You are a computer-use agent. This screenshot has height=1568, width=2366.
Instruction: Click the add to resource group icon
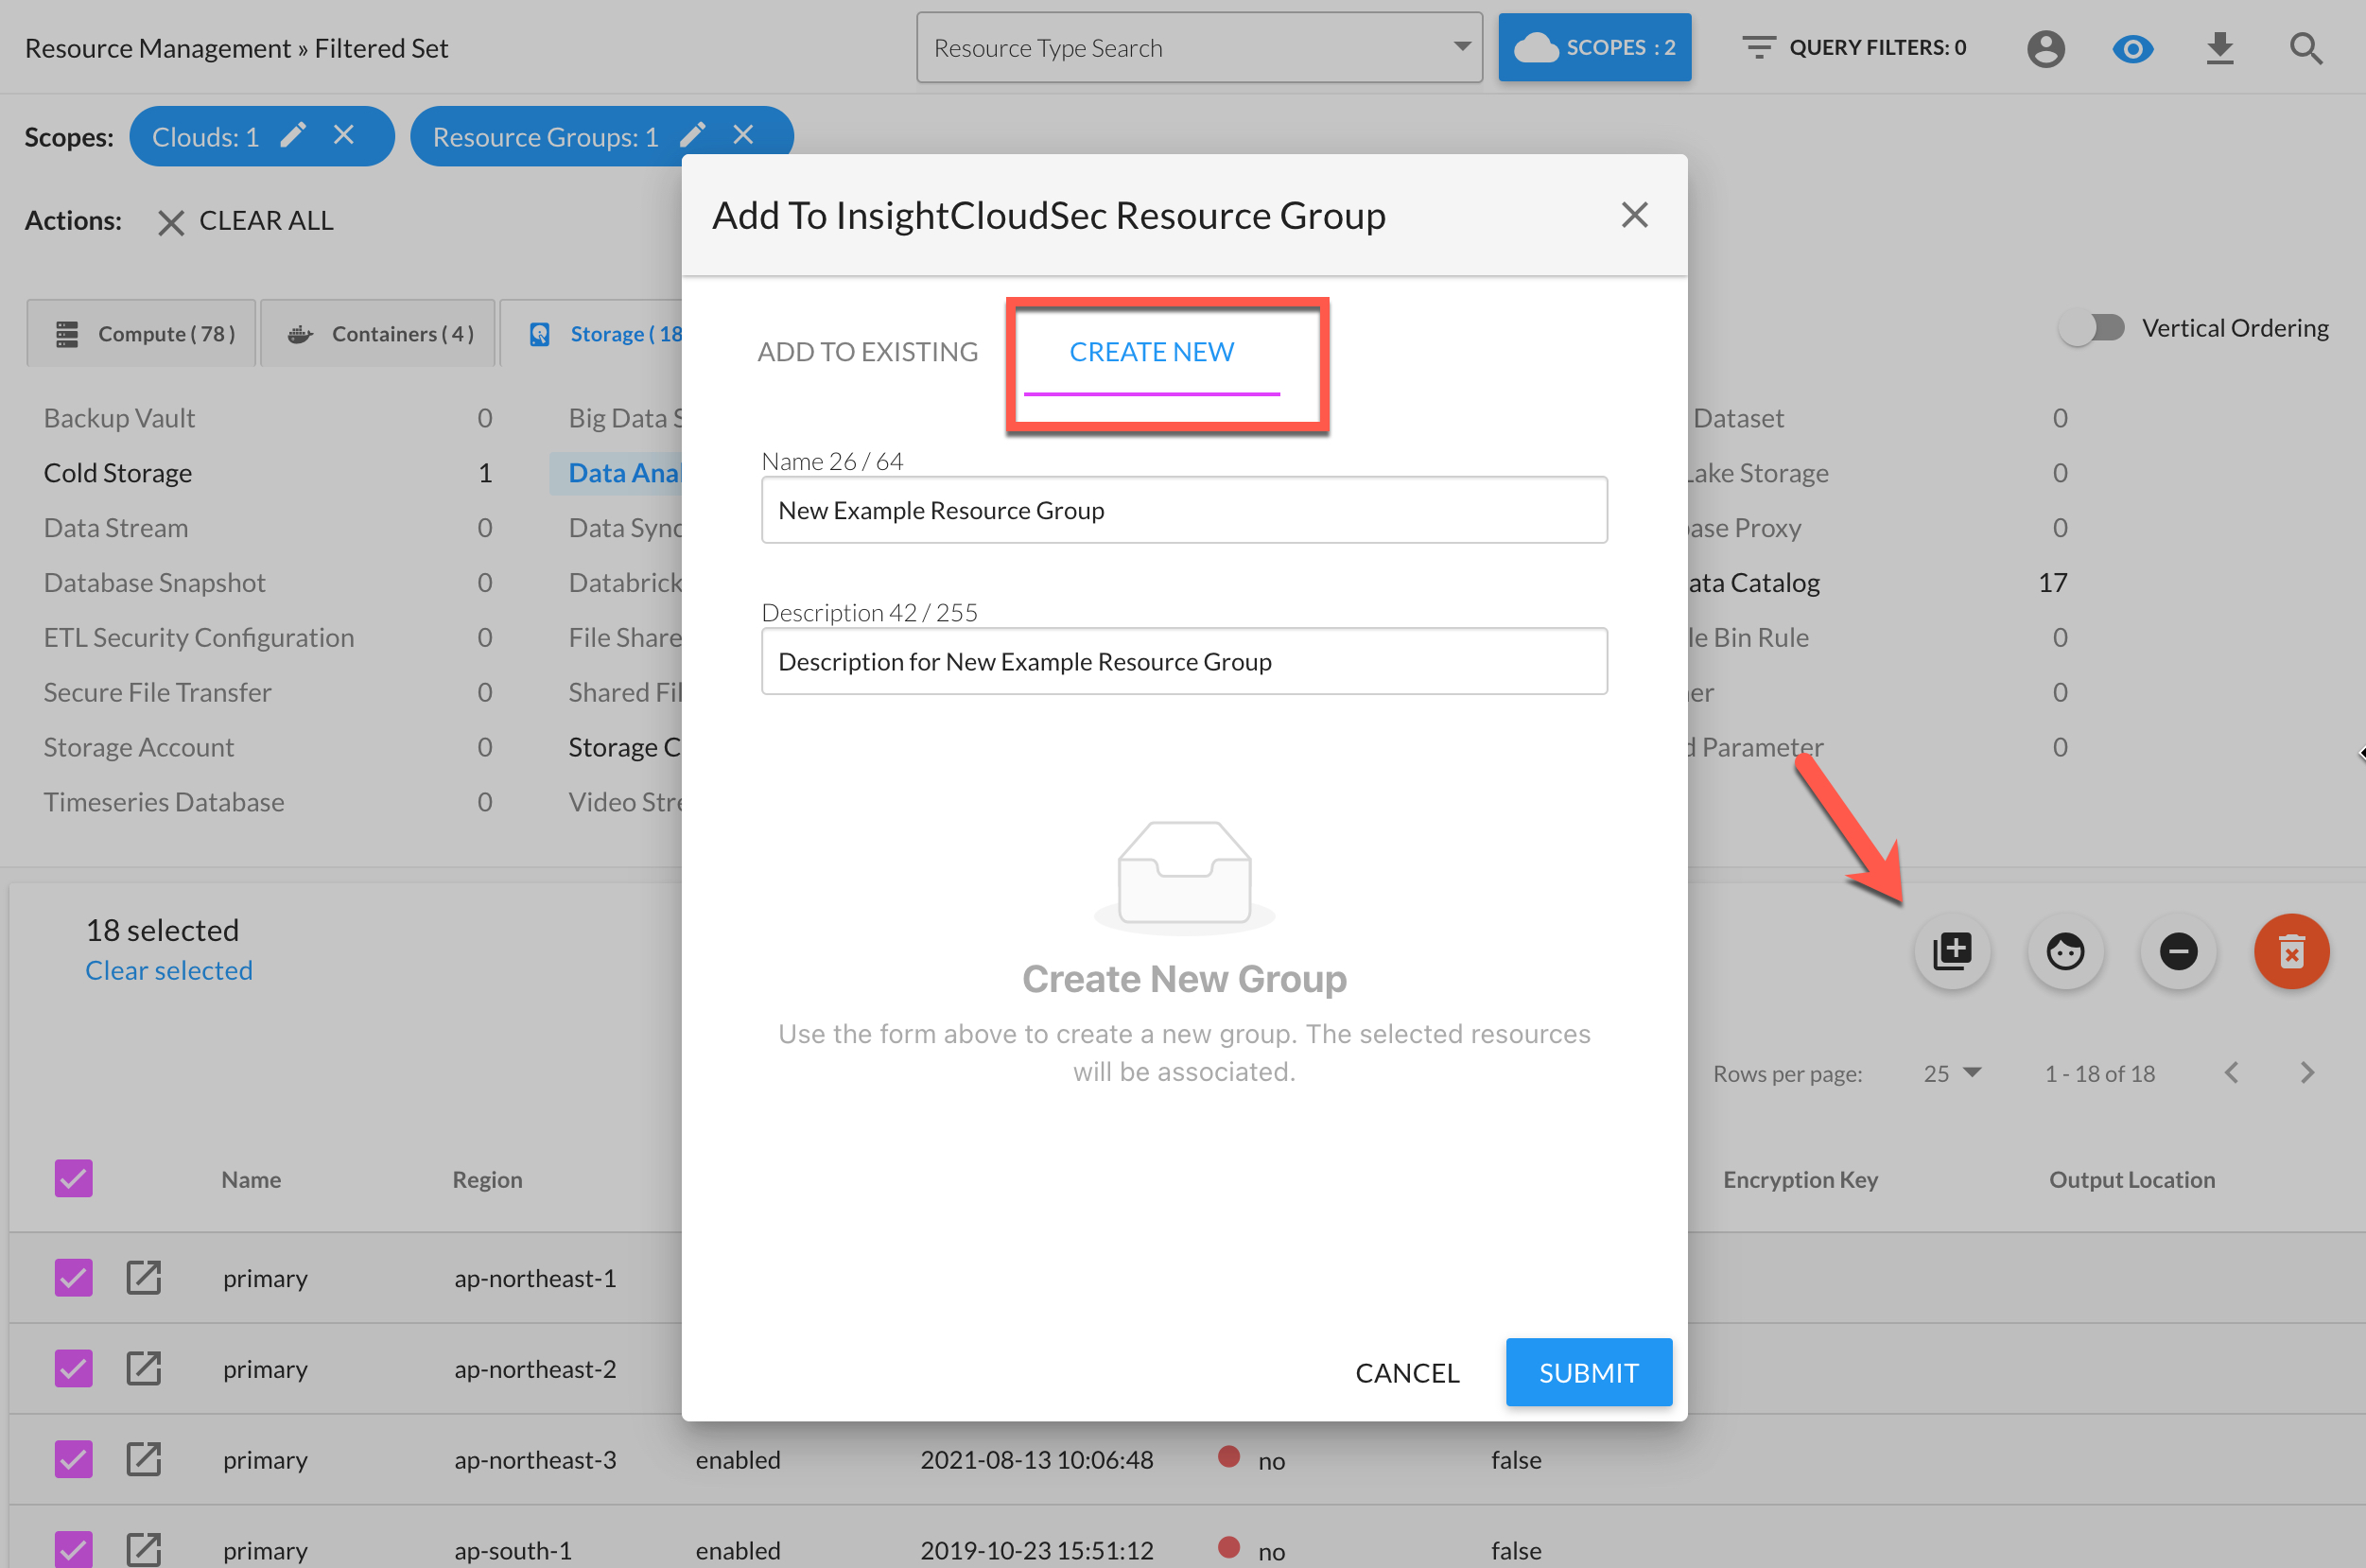pos(1951,951)
